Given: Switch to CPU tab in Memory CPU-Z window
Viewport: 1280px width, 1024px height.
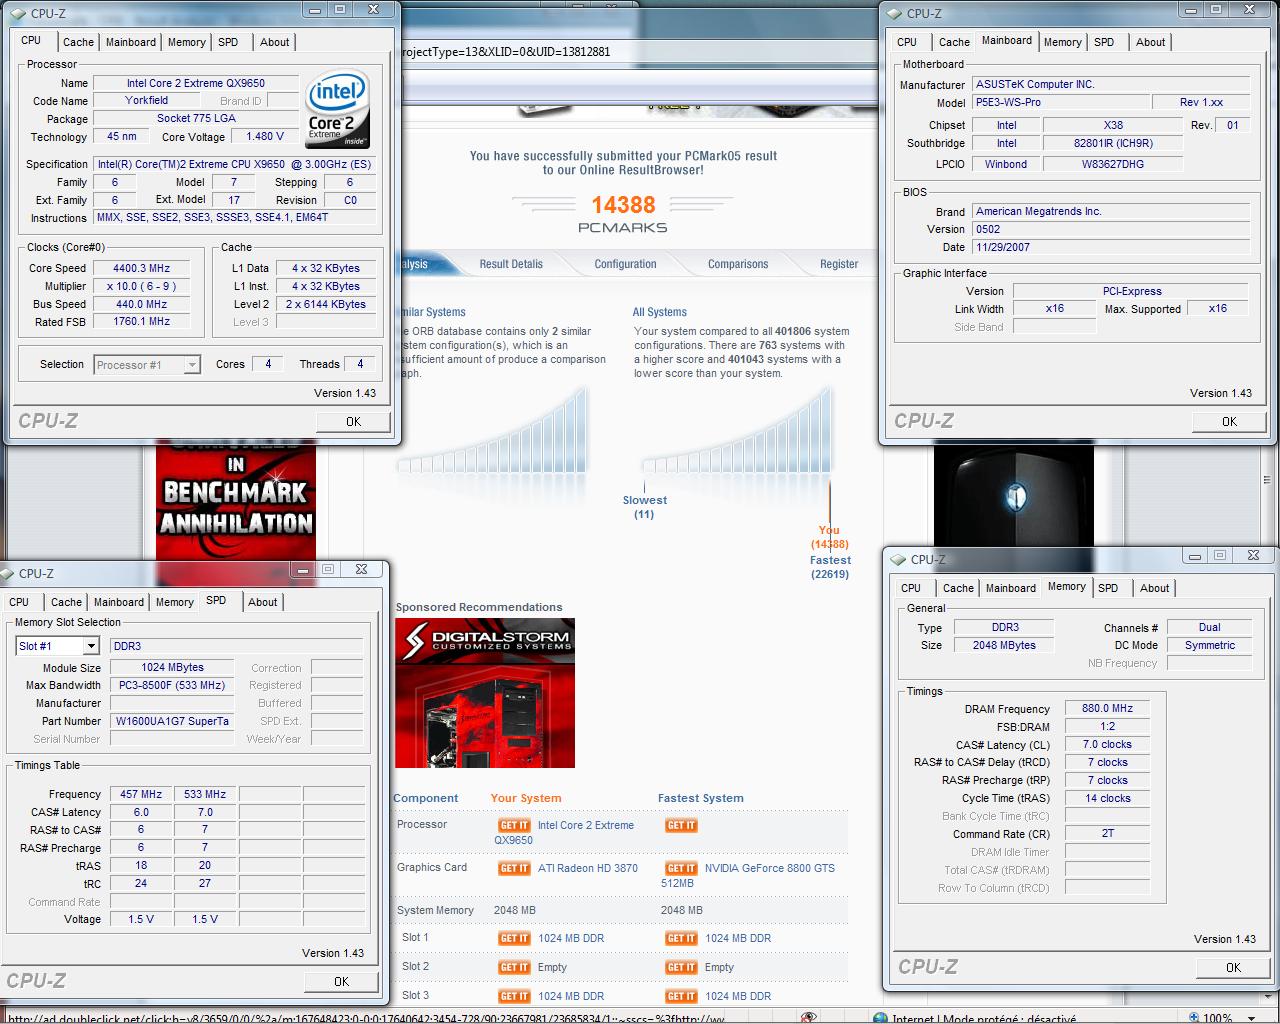Looking at the screenshot, I should tap(911, 588).
